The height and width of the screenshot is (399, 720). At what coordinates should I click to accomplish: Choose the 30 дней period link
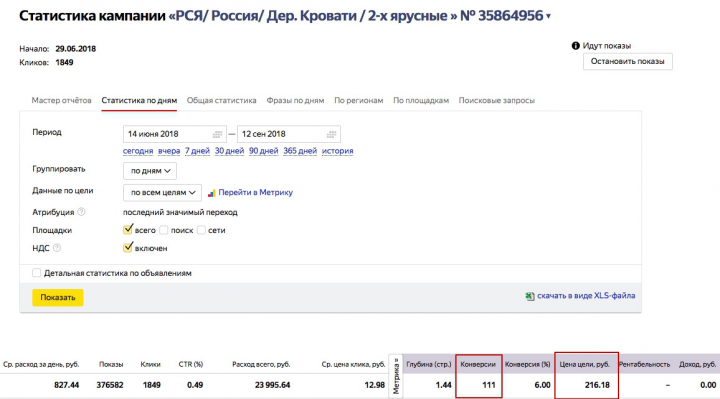(x=229, y=151)
